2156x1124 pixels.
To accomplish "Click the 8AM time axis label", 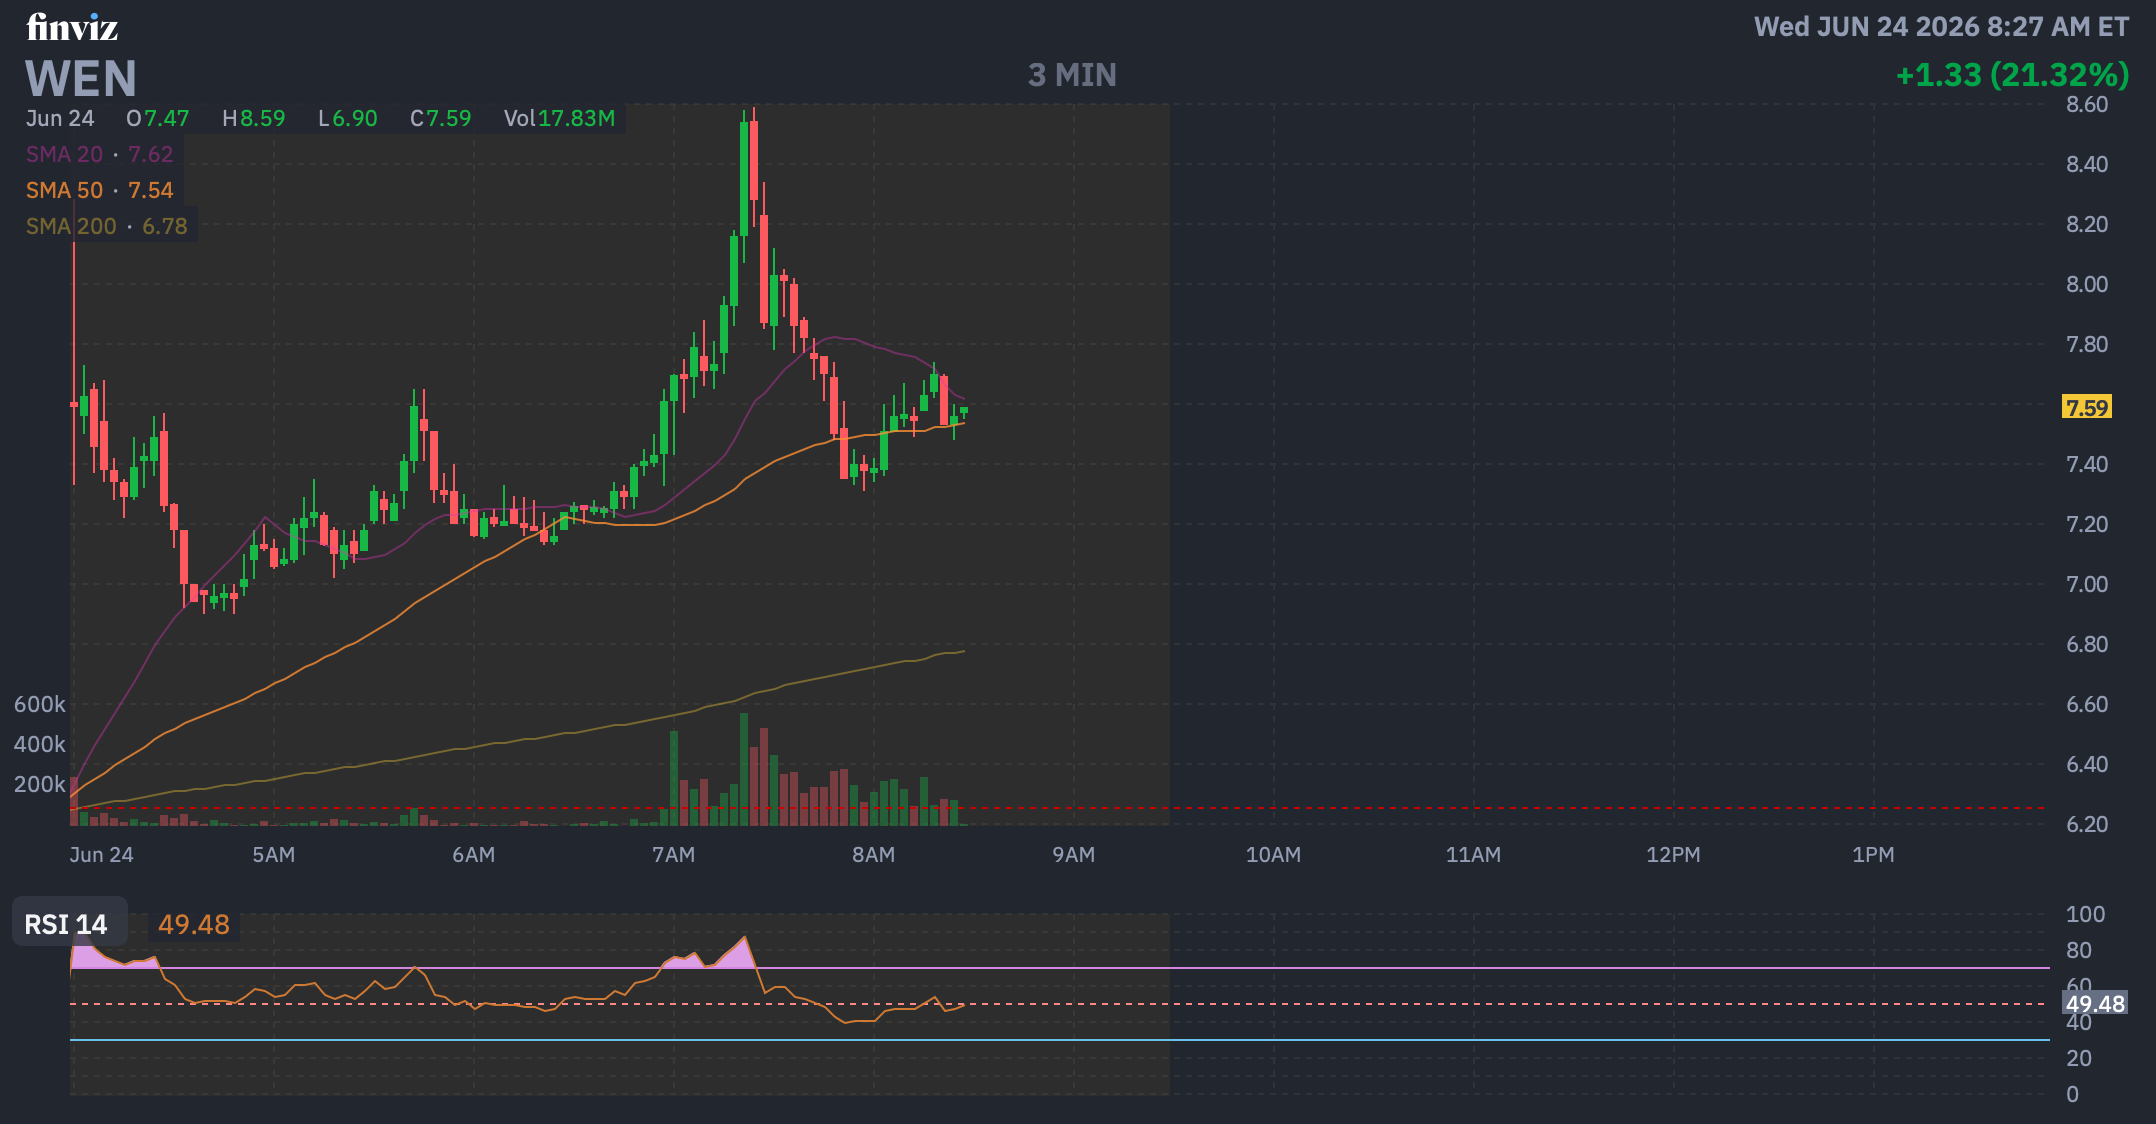I will click(873, 855).
